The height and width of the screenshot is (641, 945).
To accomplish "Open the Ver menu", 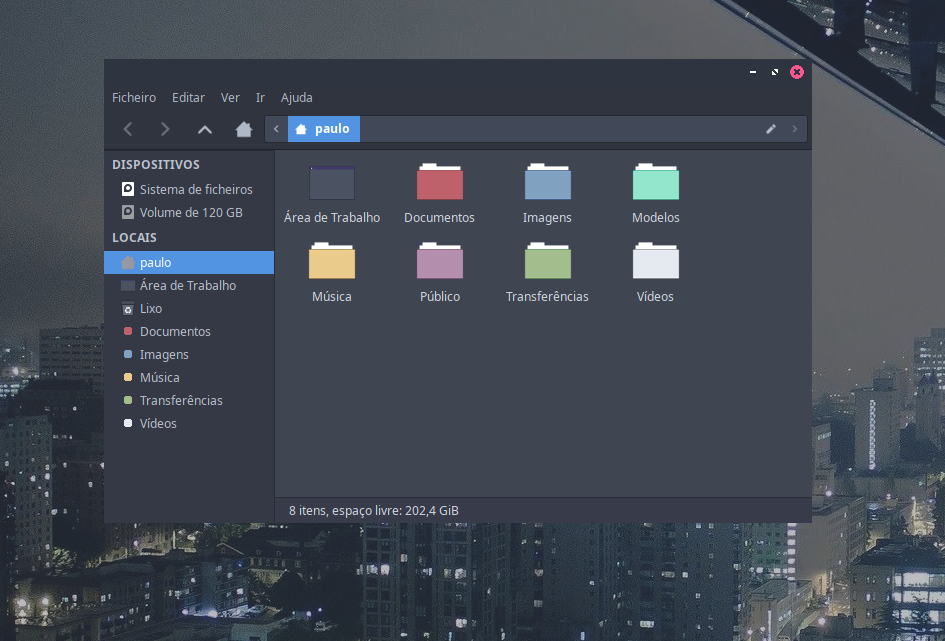I will [x=230, y=98].
